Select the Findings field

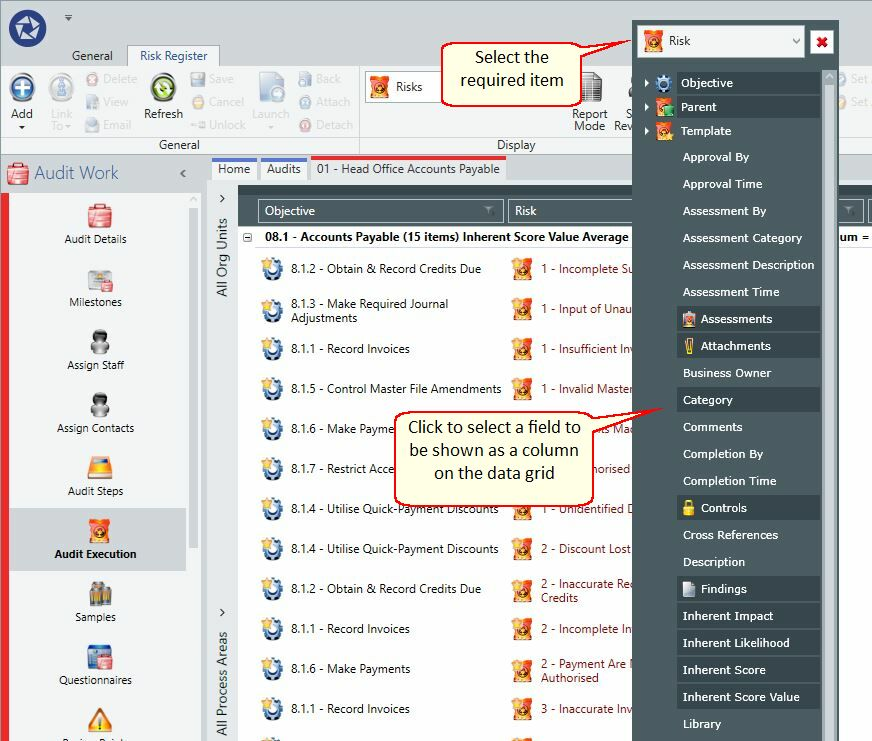click(x=749, y=589)
